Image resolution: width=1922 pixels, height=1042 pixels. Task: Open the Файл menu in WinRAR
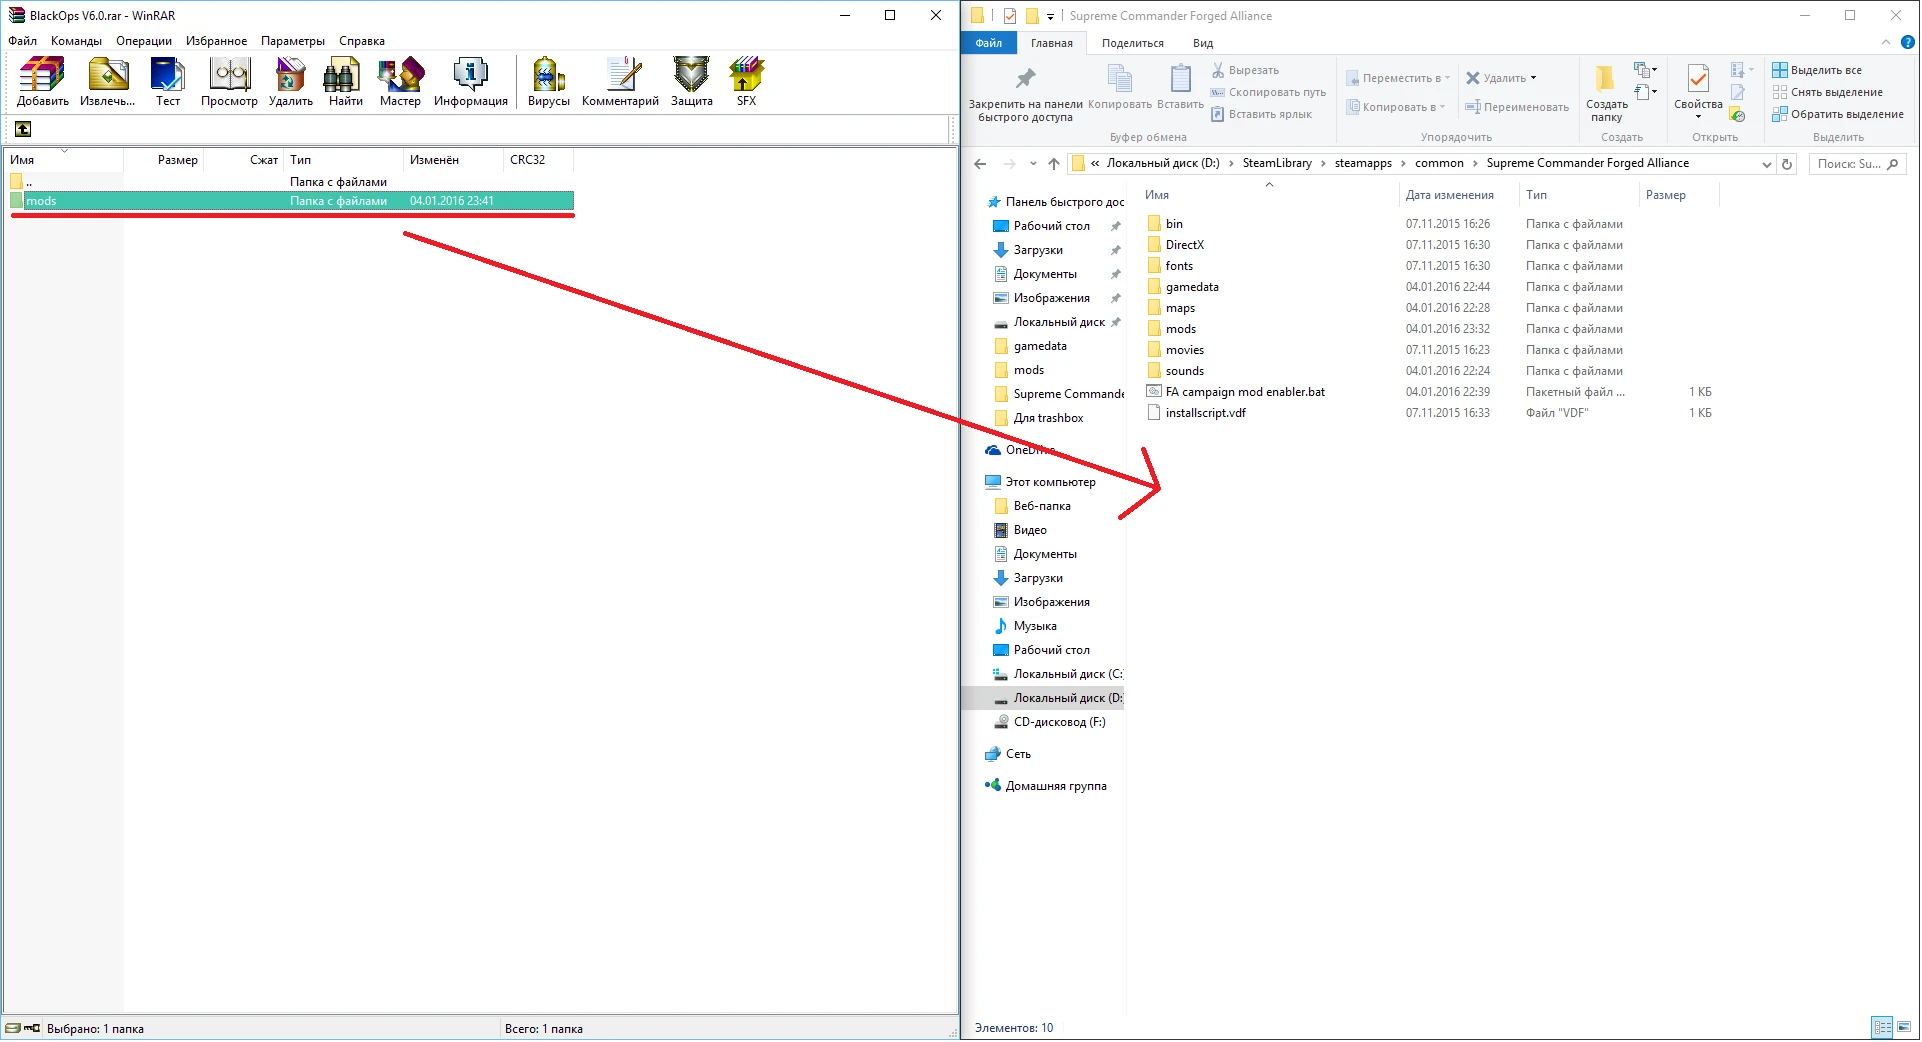click(x=21, y=41)
